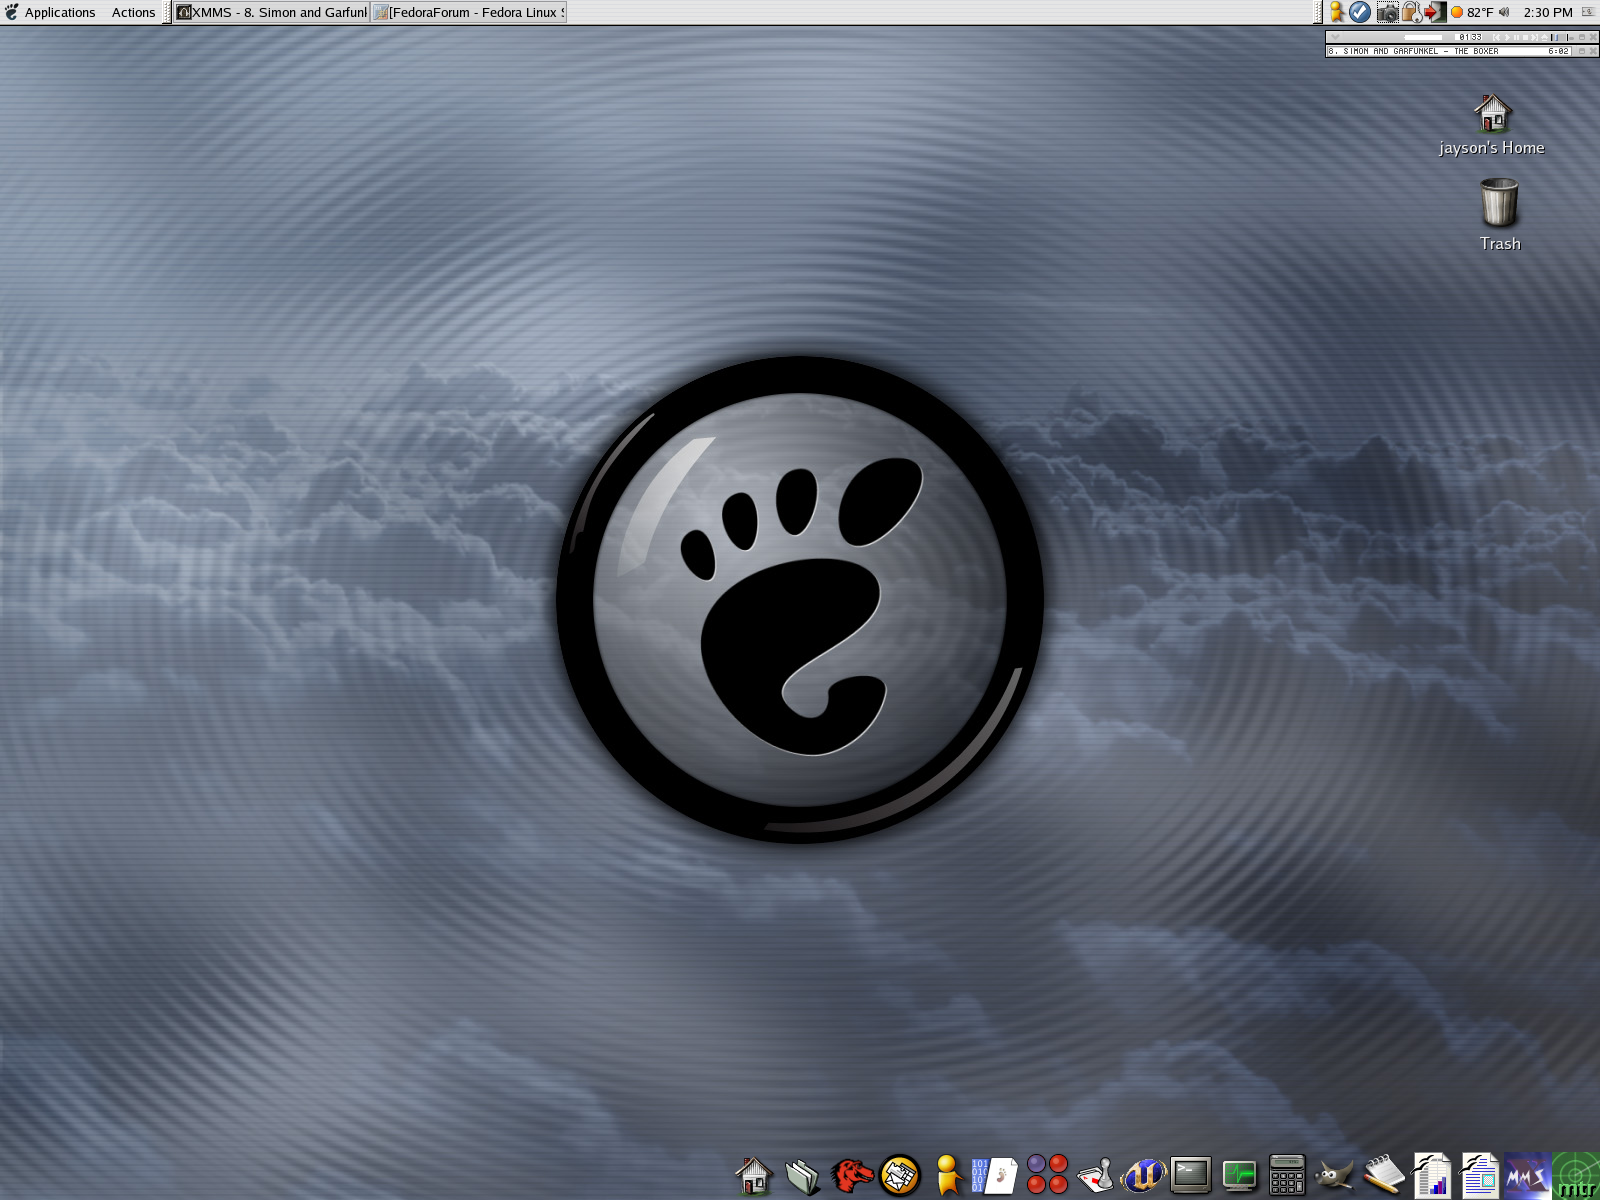Launch the four colored balls game icon

click(1047, 1174)
